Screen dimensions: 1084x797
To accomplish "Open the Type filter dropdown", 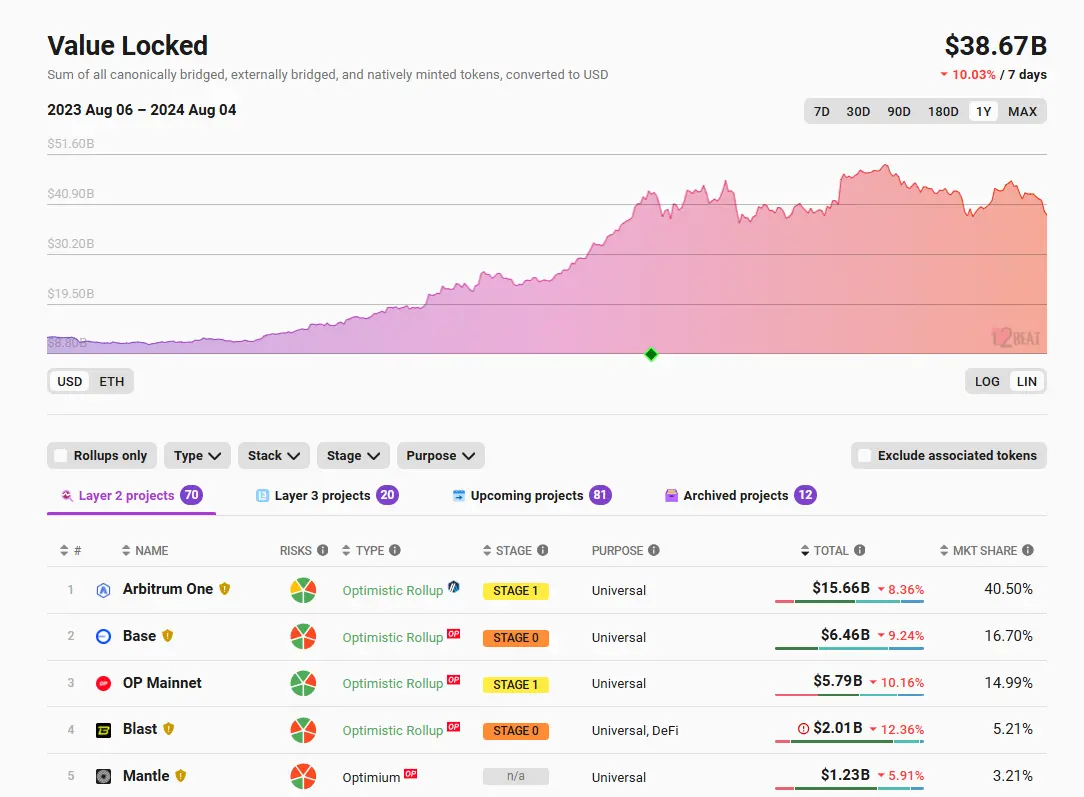I will (197, 456).
